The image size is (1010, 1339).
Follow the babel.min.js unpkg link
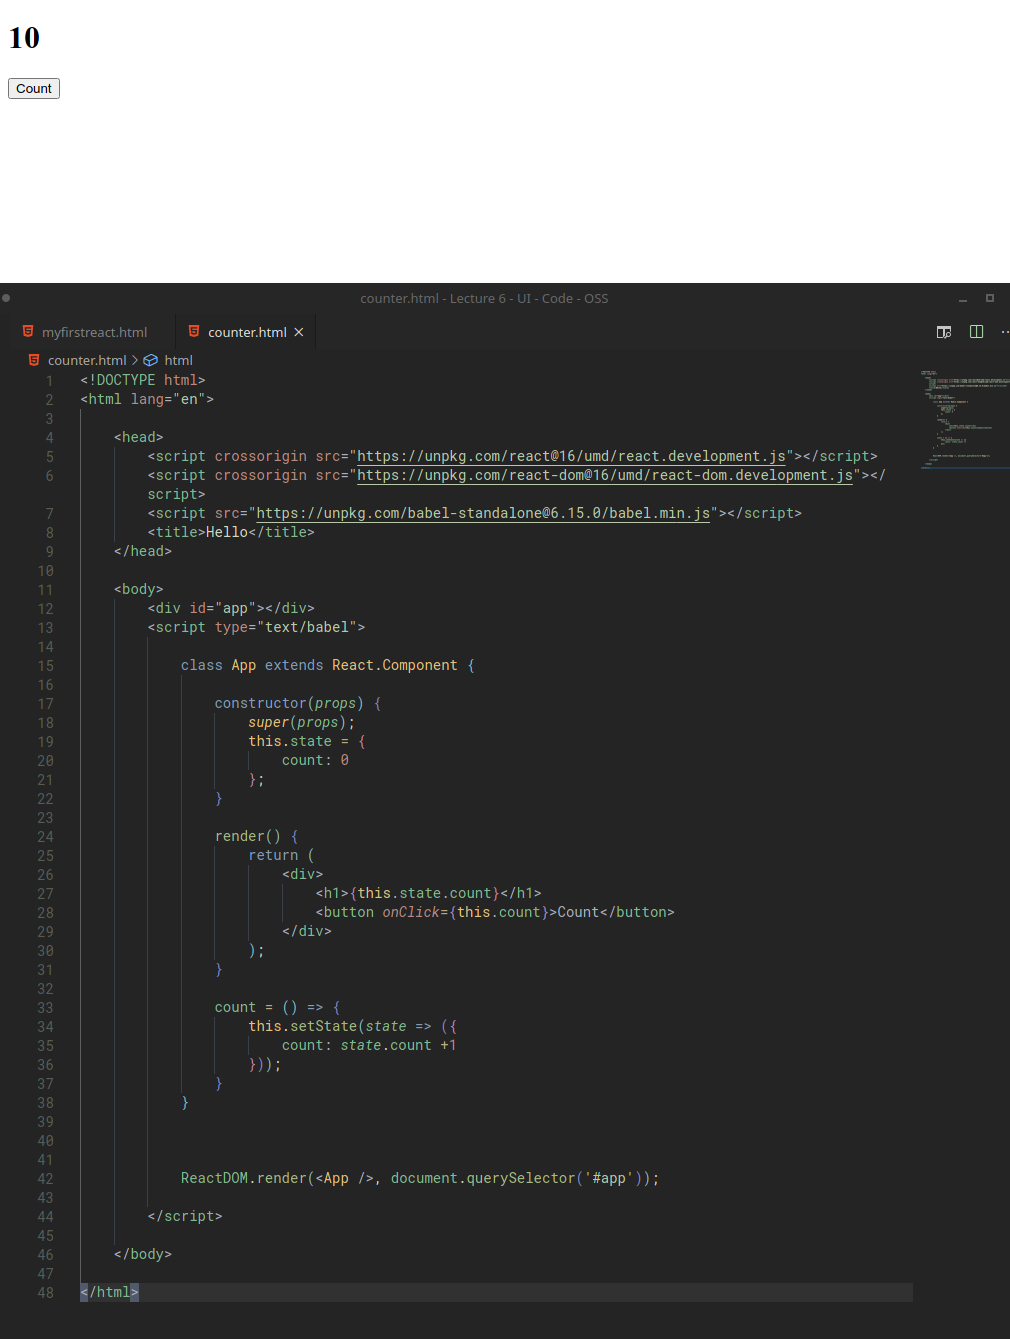pos(483,513)
